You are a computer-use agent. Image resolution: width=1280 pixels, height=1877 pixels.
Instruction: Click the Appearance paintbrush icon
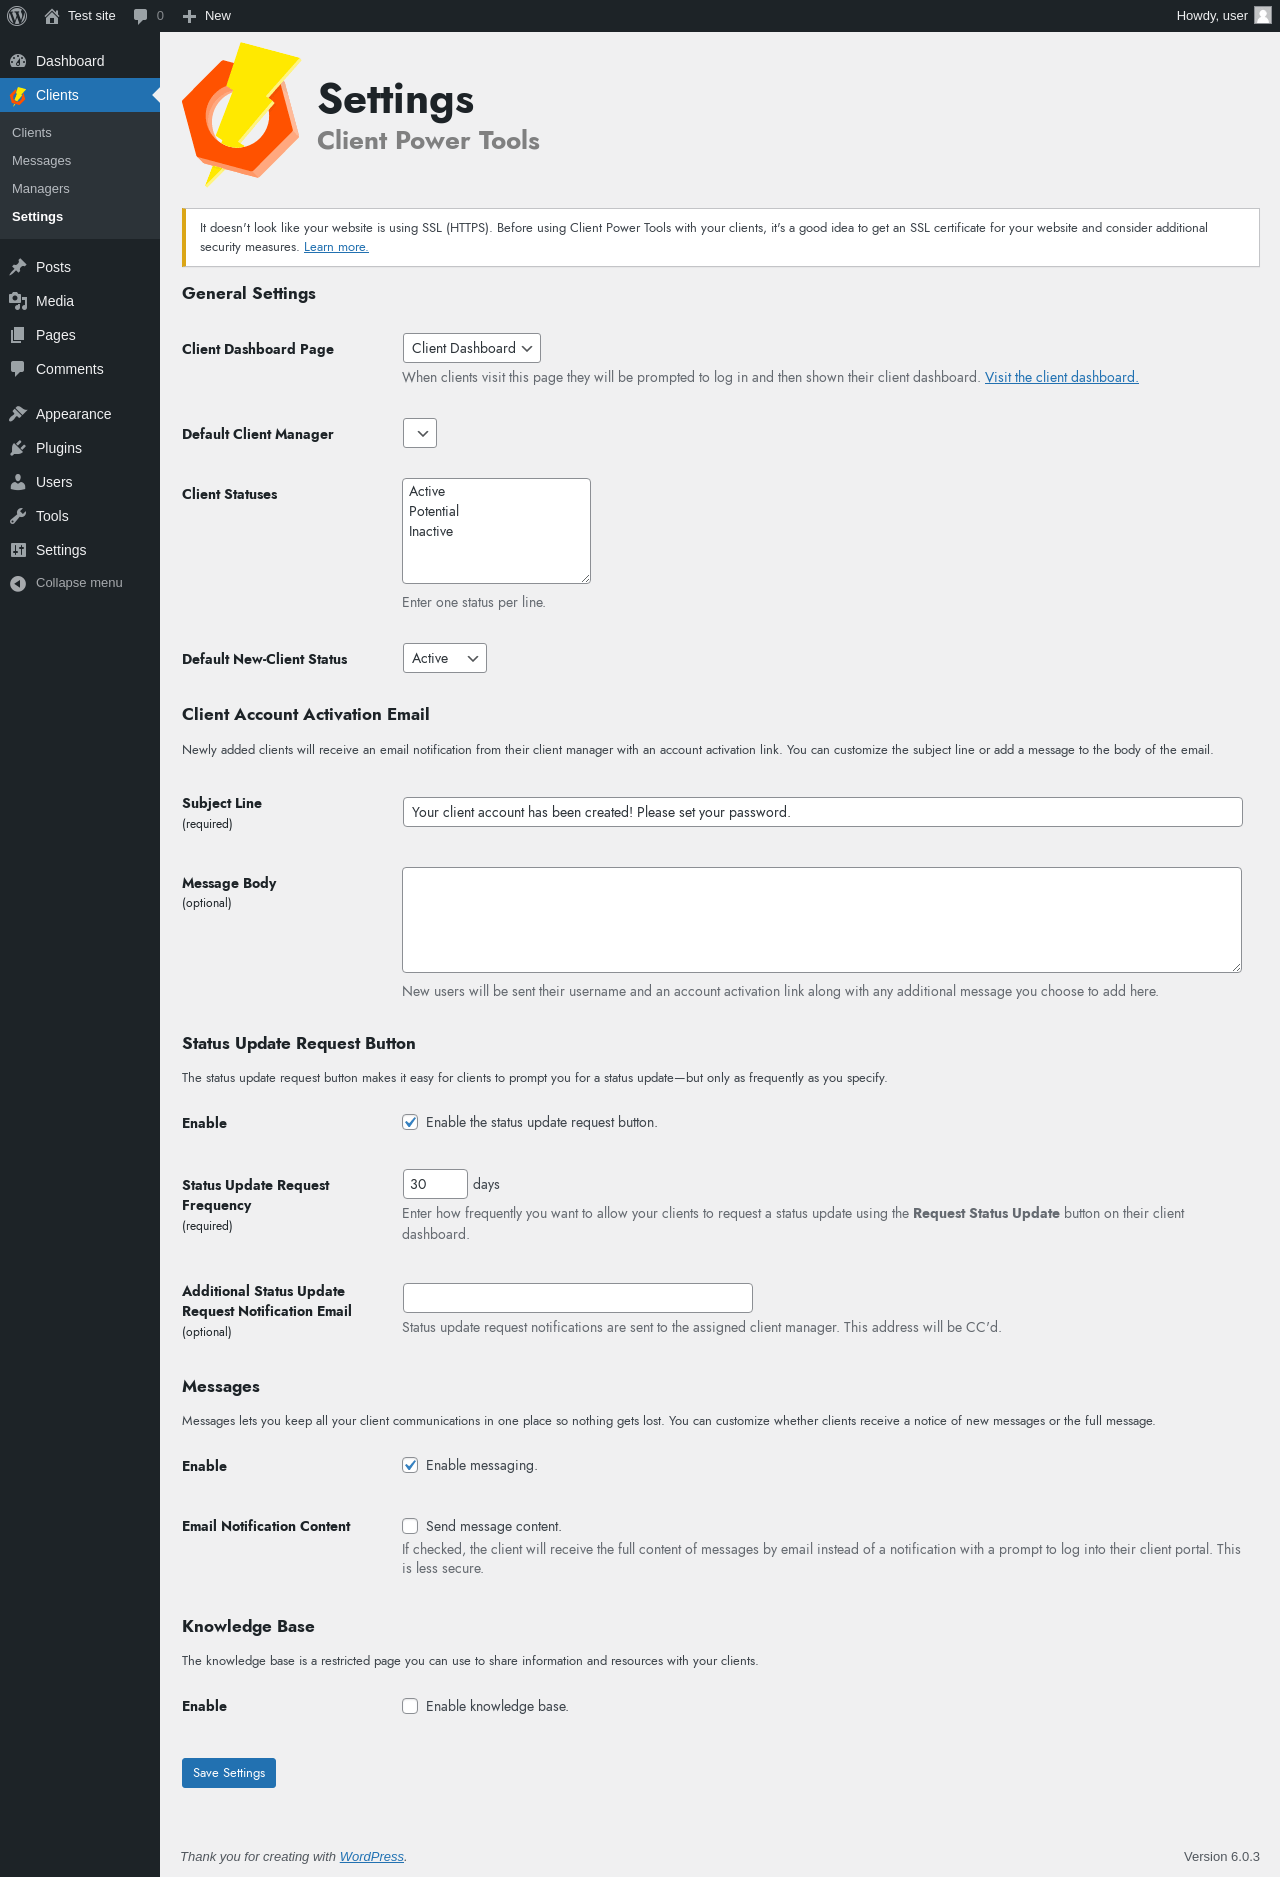click(x=18, y=414)
